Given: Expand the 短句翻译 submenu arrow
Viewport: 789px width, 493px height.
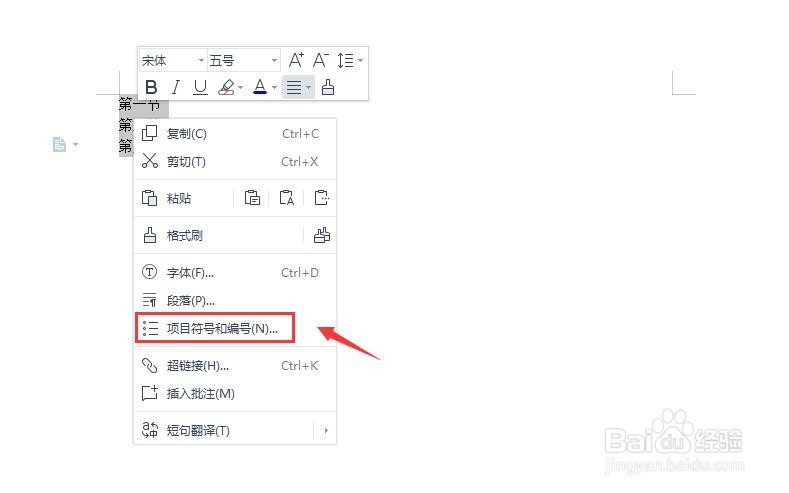Looking at the screenshot, I should click(326, 431).
